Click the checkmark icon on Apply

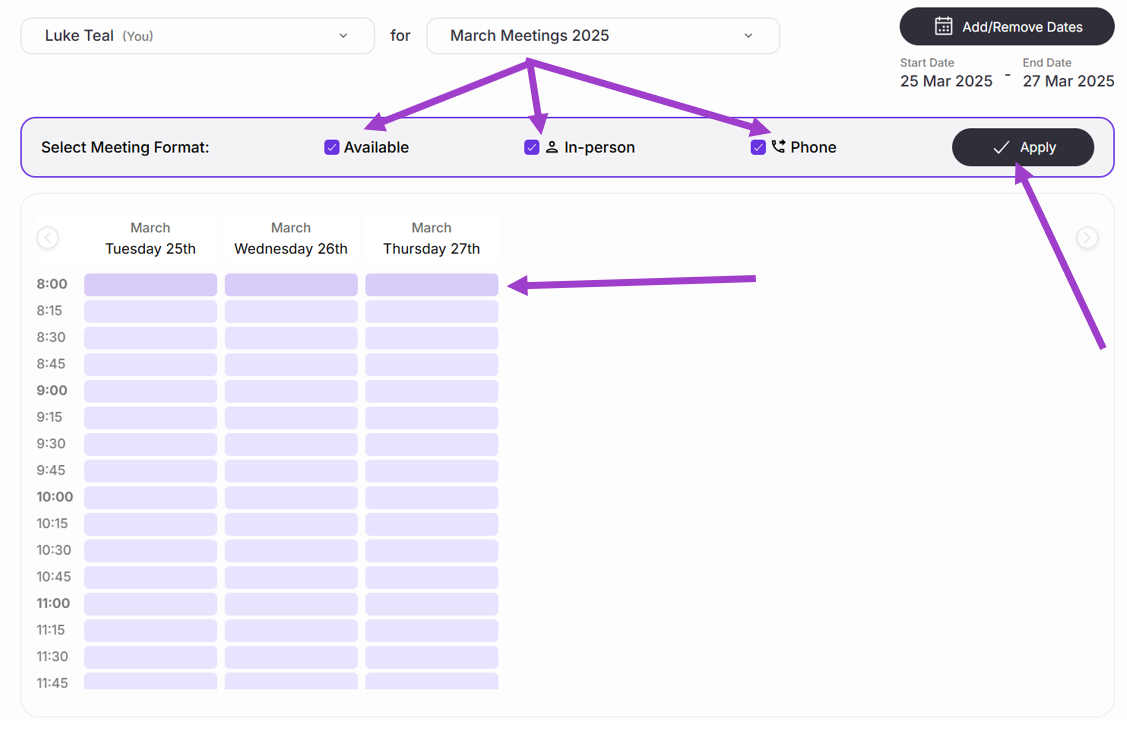[x=1001, y=147]
